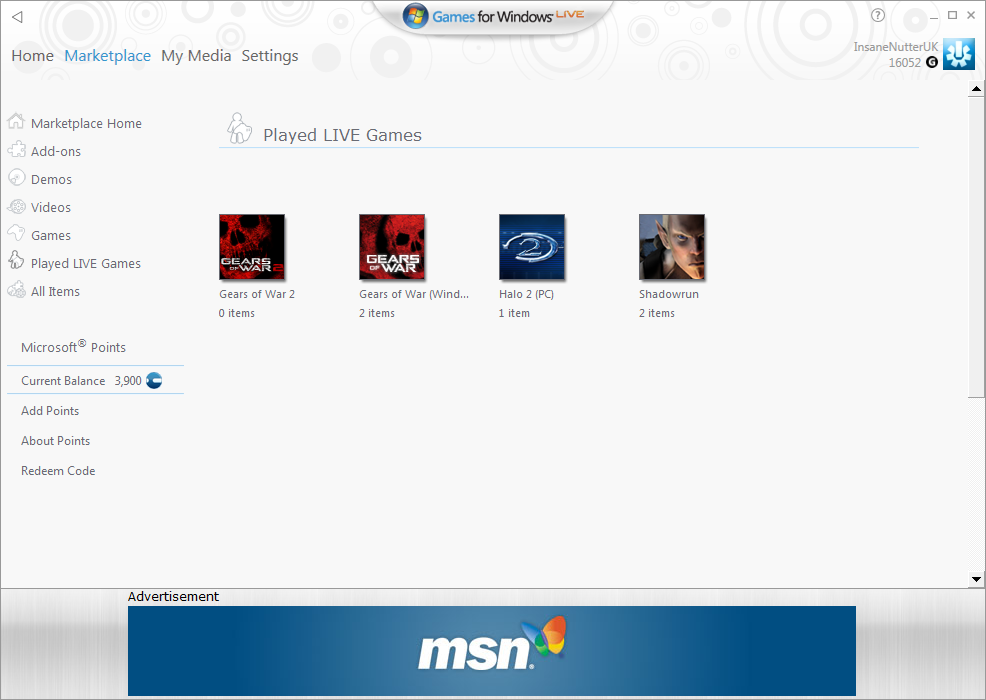
Task: Click the Games controller icon
Action: (x=16, y=233)
